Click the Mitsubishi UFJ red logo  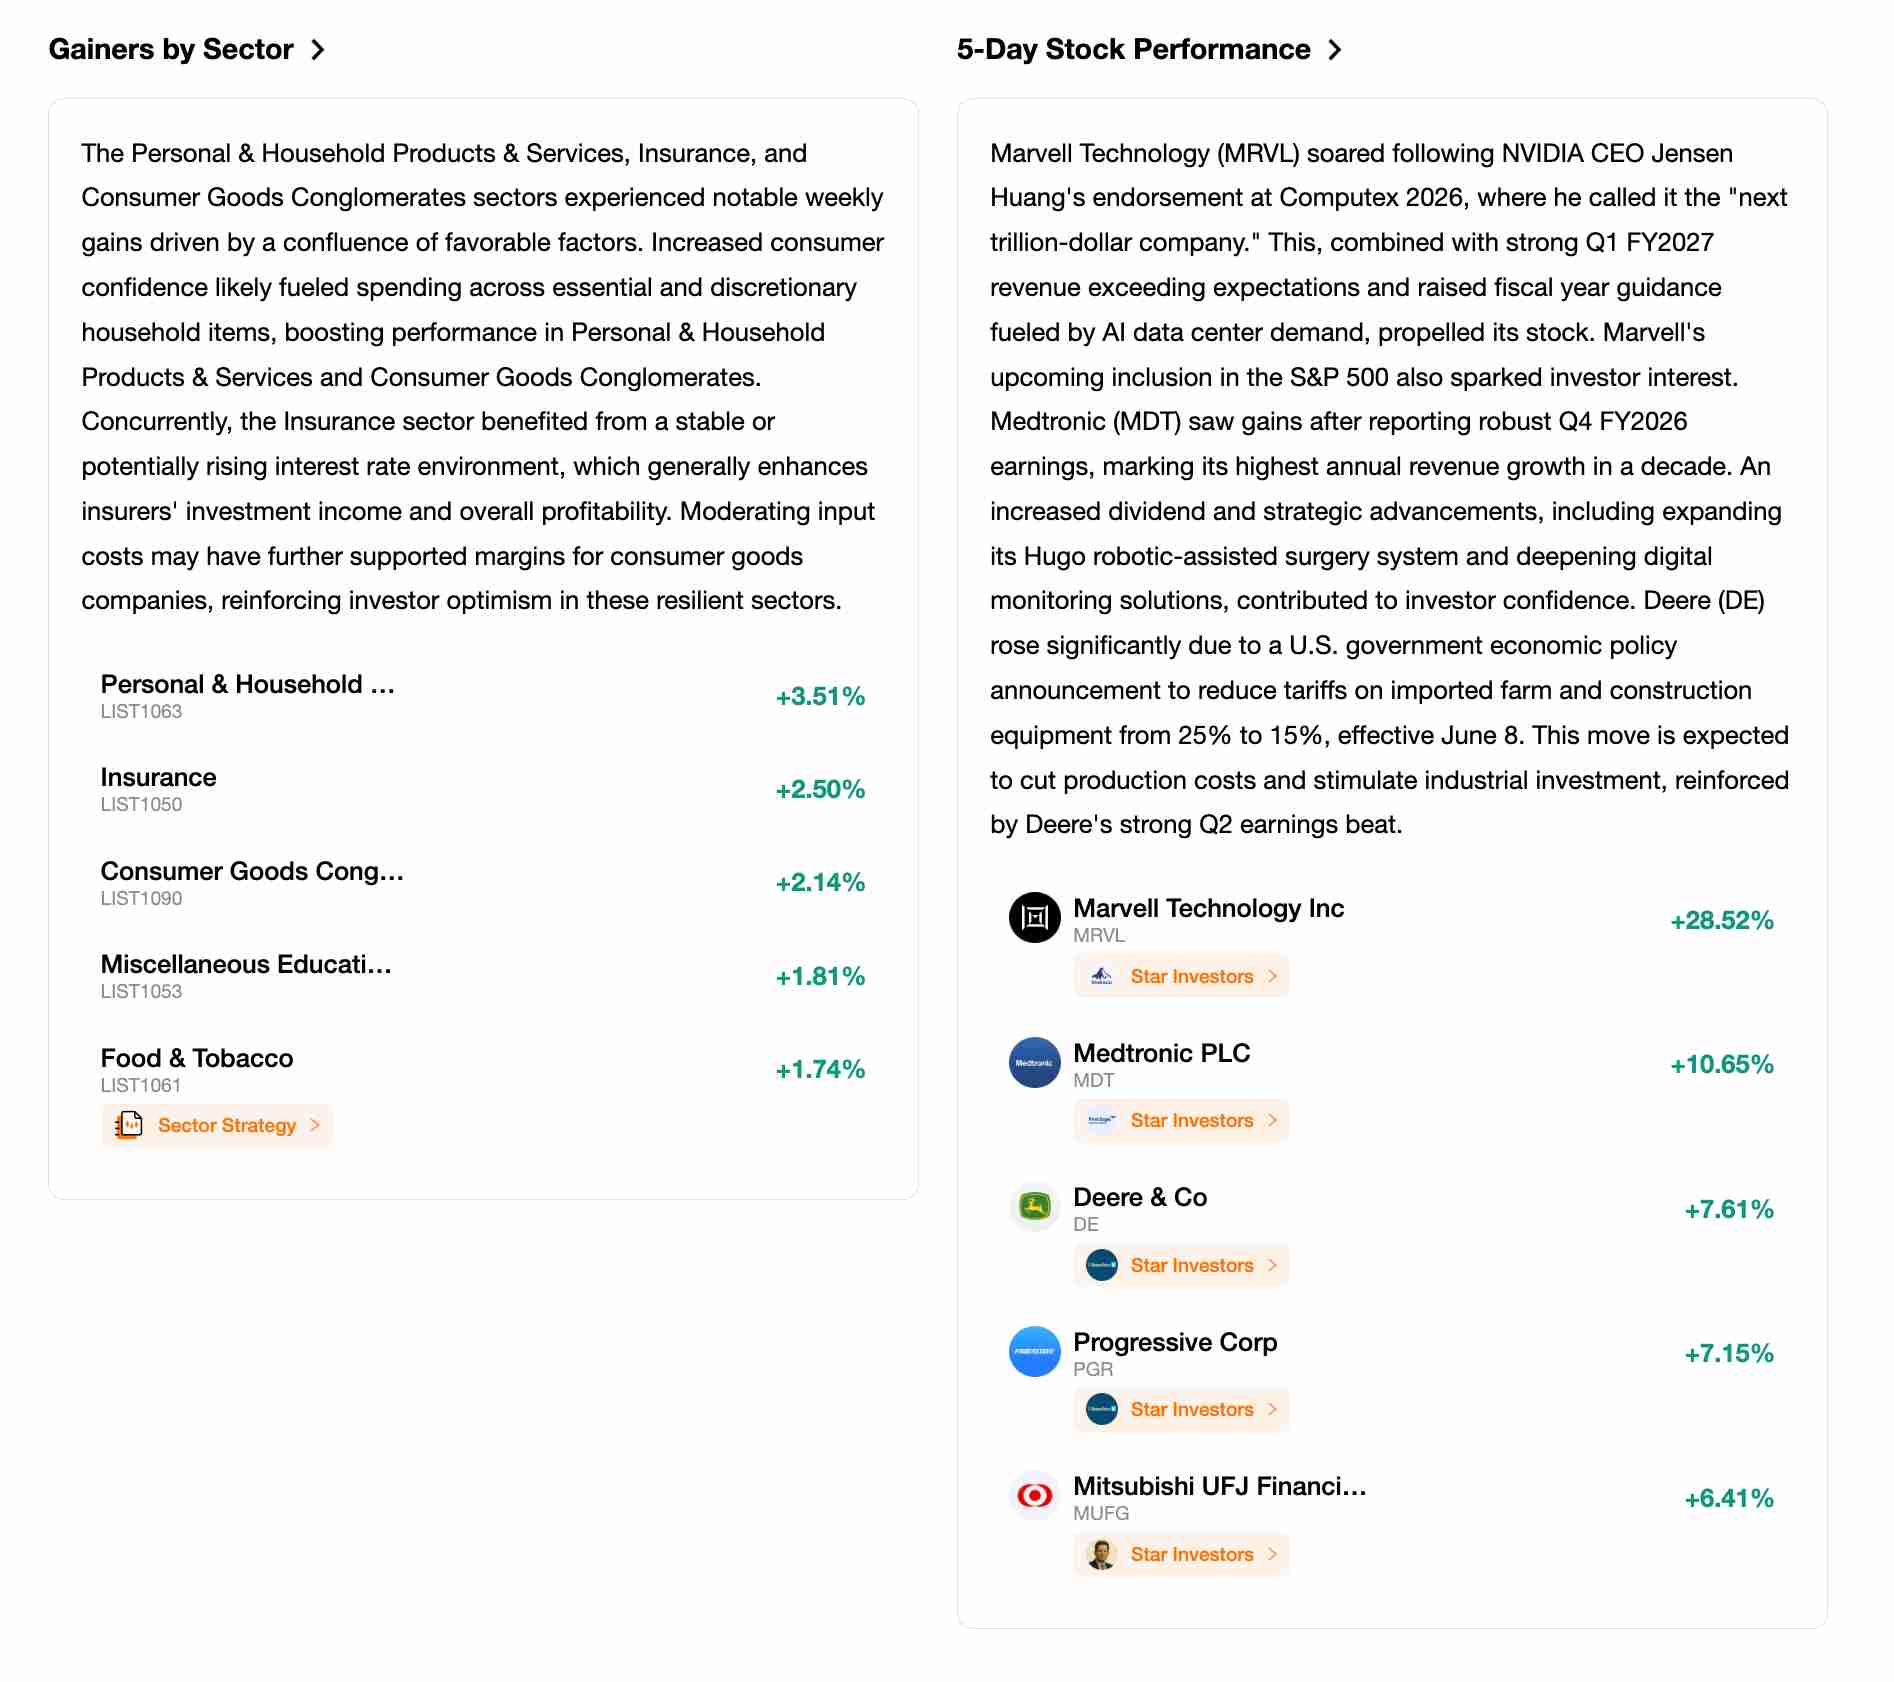(1034, 1495)
